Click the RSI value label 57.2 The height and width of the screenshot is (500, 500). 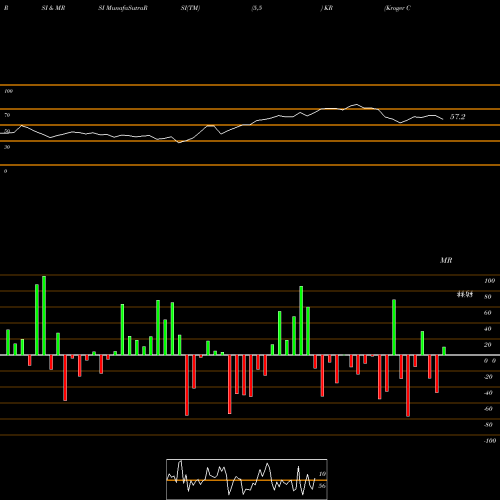coord(457,117)
